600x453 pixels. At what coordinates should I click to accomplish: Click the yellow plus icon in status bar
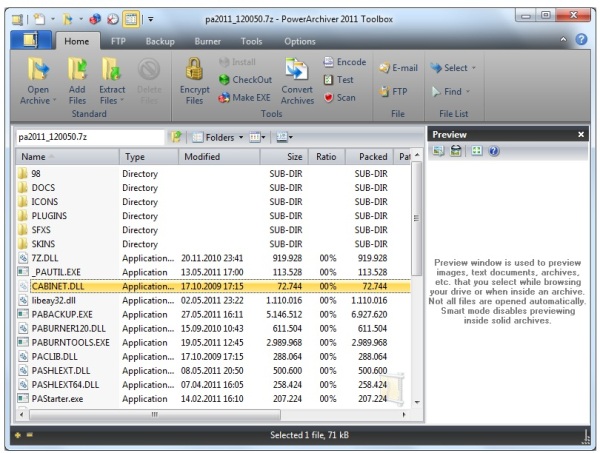pos(18,435)
